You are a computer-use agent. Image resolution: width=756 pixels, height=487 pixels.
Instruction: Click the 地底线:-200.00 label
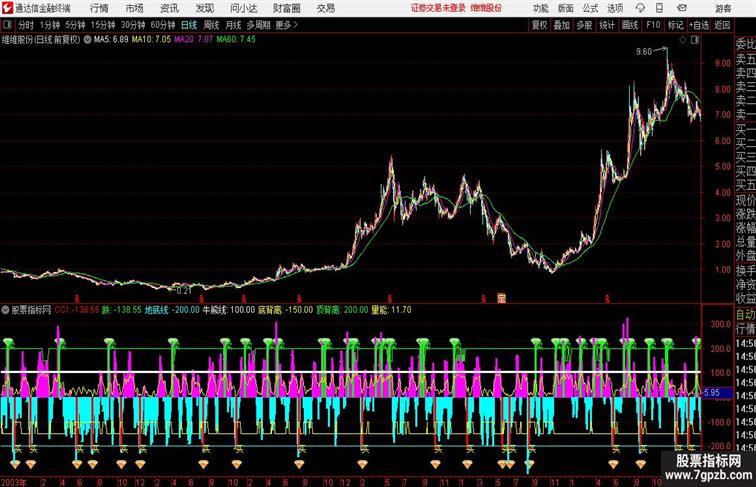pos(172,310)
